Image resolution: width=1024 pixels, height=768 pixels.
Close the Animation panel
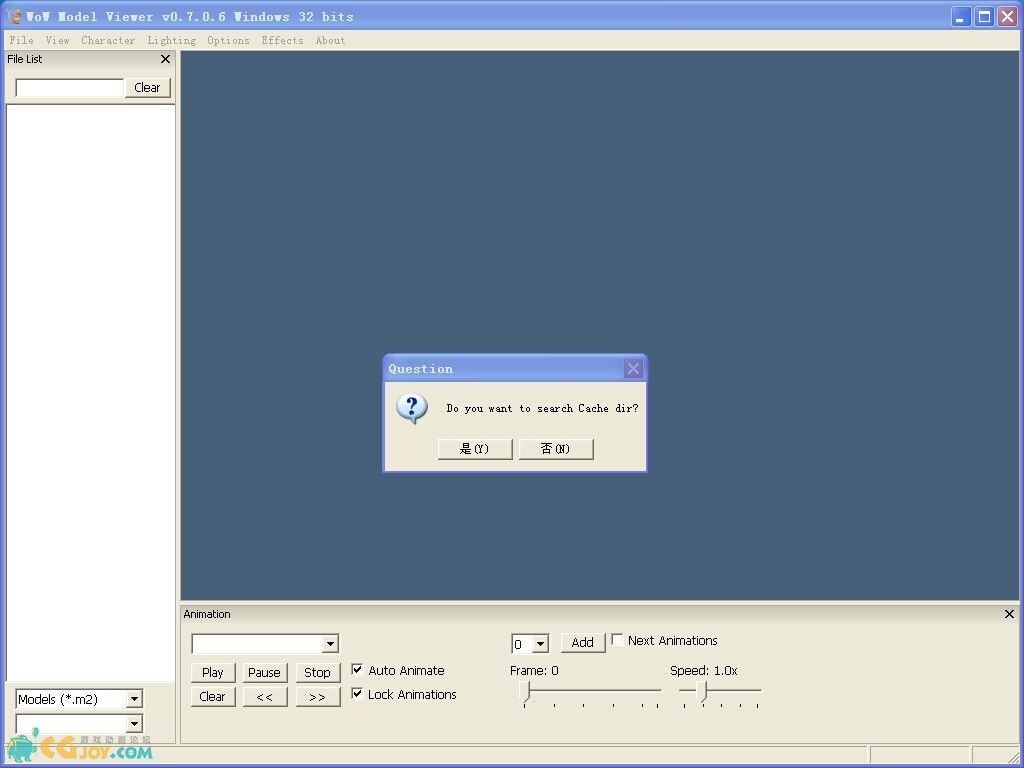[x=1009, y=614]
